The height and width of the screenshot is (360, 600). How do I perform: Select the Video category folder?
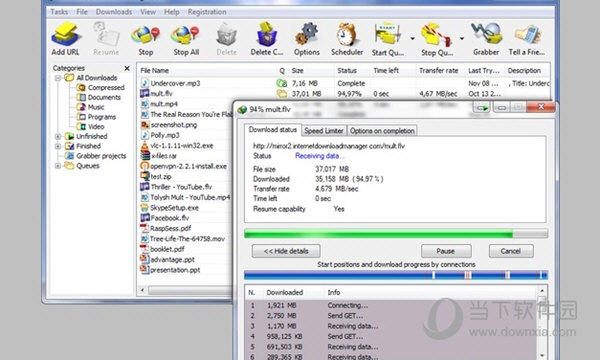(x=91, y=127)
